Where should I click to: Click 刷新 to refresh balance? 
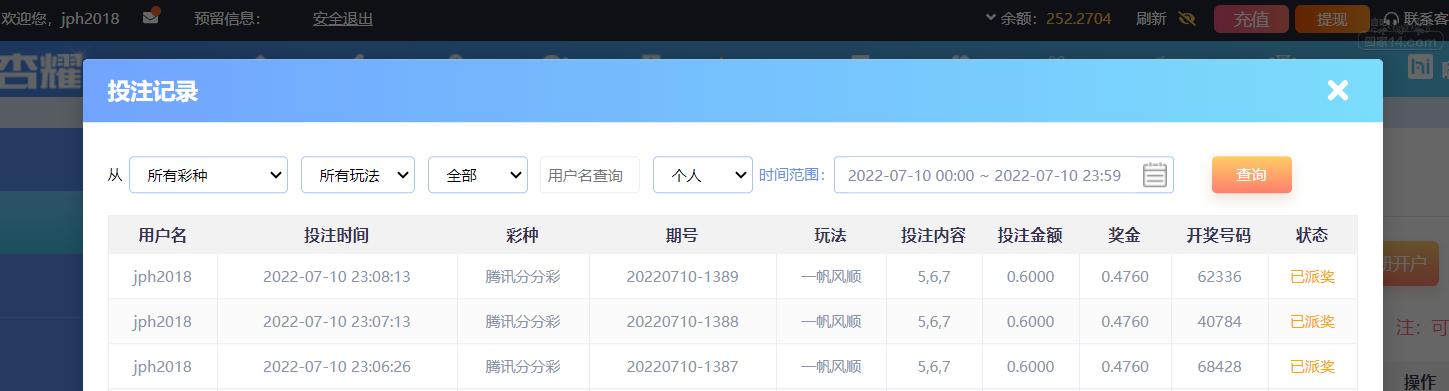coord(1151,18)
